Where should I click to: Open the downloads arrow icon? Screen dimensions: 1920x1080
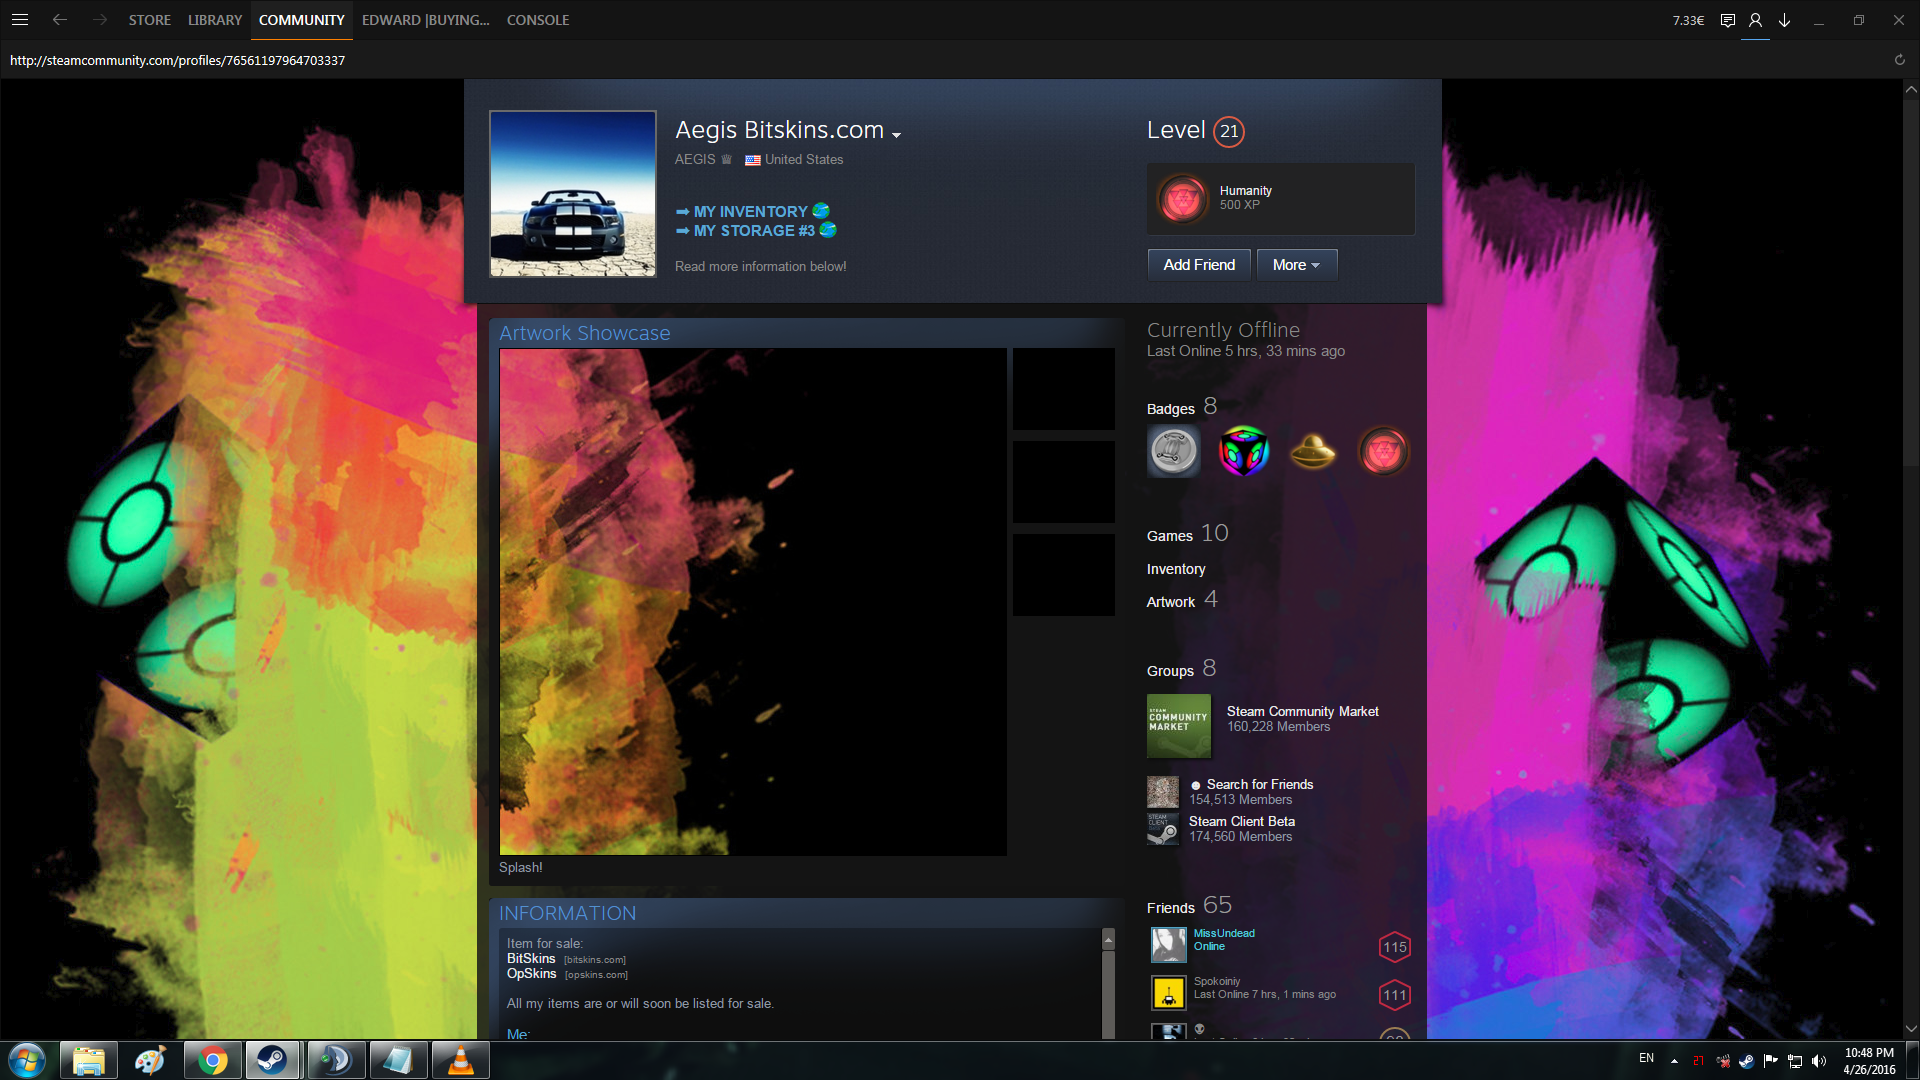tap(1784, 20)
